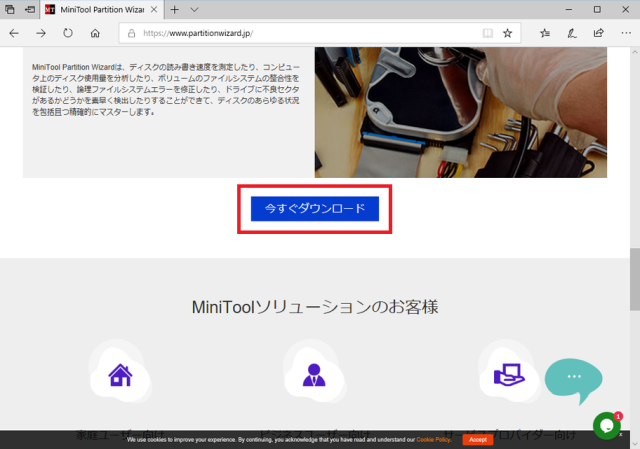
Task: Open reading view book icon
Action: (487, 33)
